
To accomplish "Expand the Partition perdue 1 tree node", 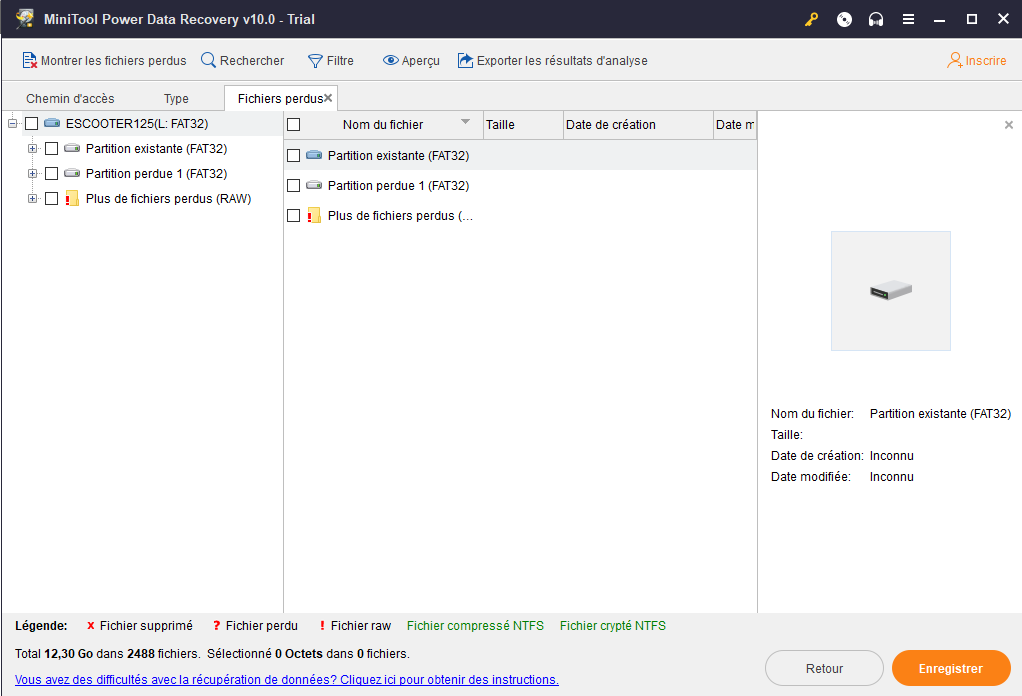I will pyautogui.click(x=32, y=173).
